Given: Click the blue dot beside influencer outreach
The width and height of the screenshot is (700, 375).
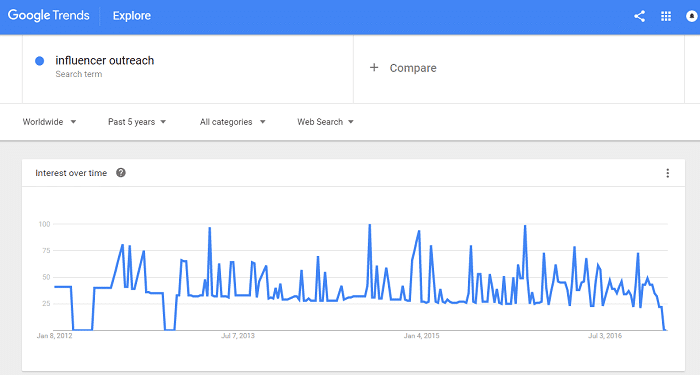Looking at the screenshot, I should 39,61.
